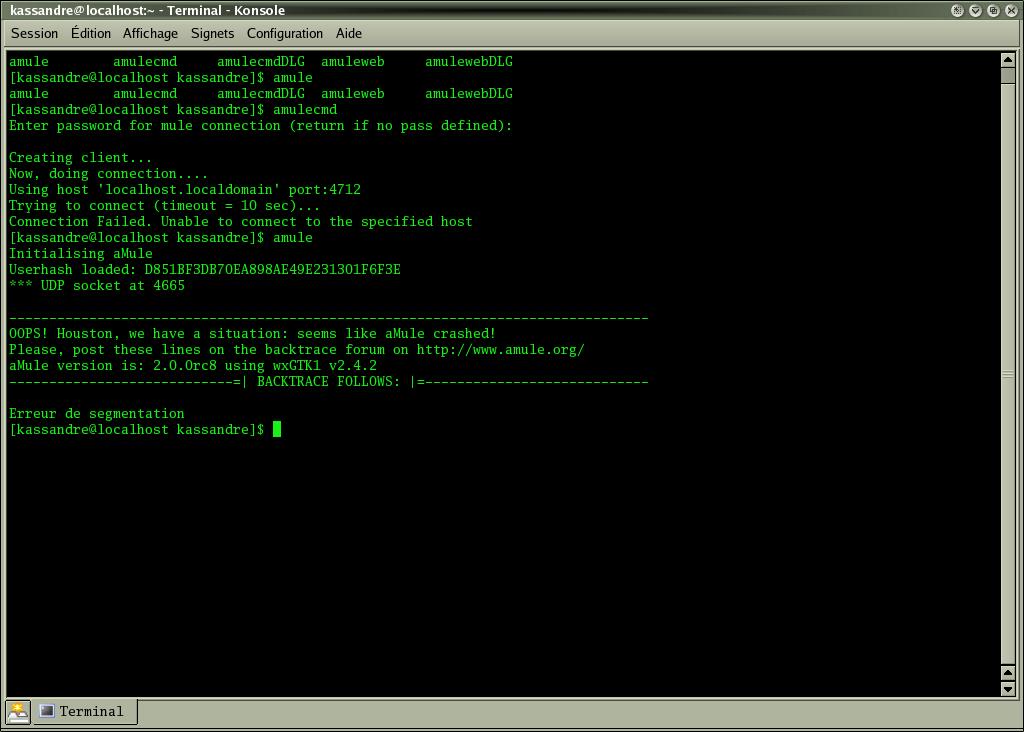Click the scrollbar thumb handle

[1008, 375]
